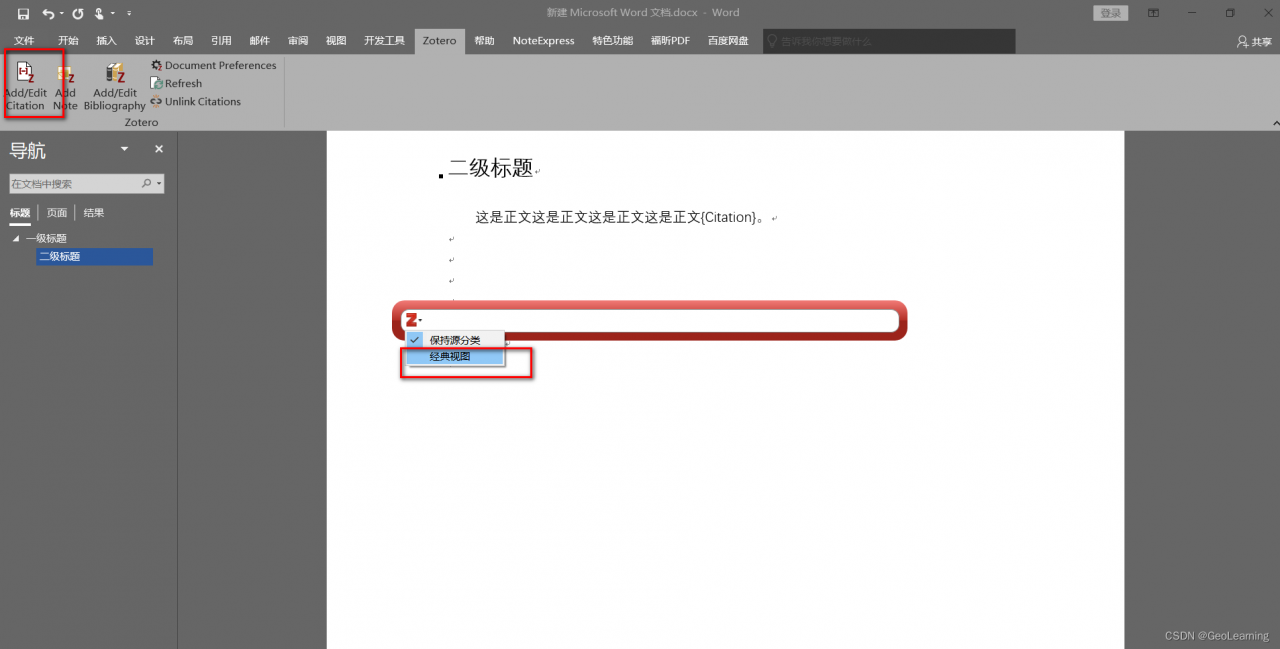Open the search options dropdown in navigation pane
Viewport: 1280px width, 649px height.
(x=158, y=183)
